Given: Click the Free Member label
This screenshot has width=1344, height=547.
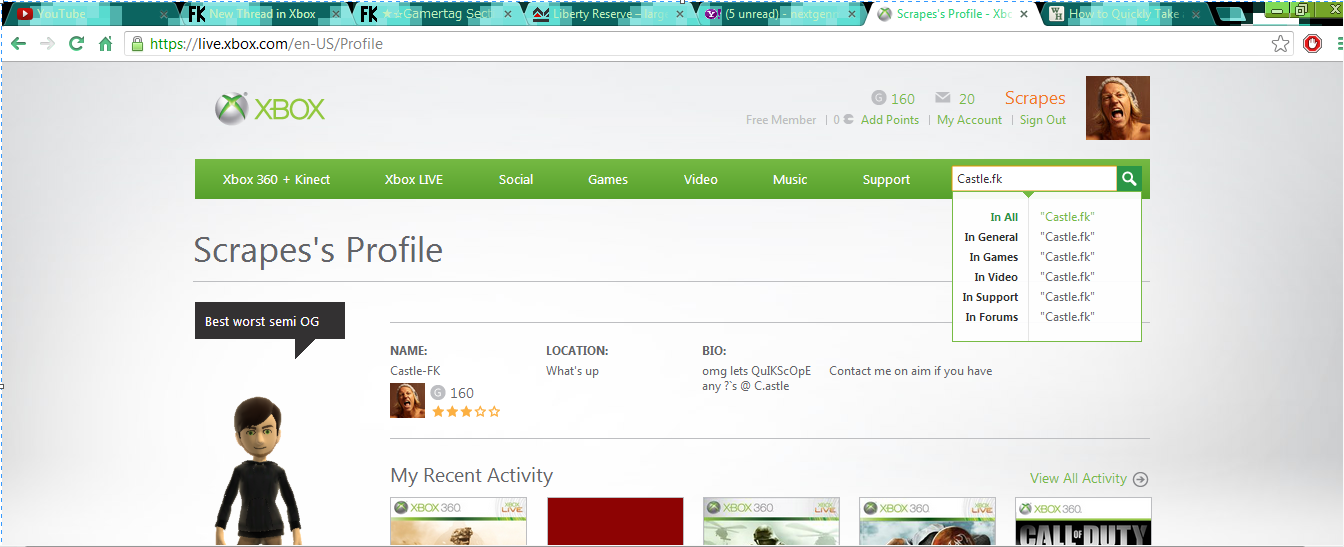Looking at the screenshot, I should pyautogui.click(x=781, y=120).
